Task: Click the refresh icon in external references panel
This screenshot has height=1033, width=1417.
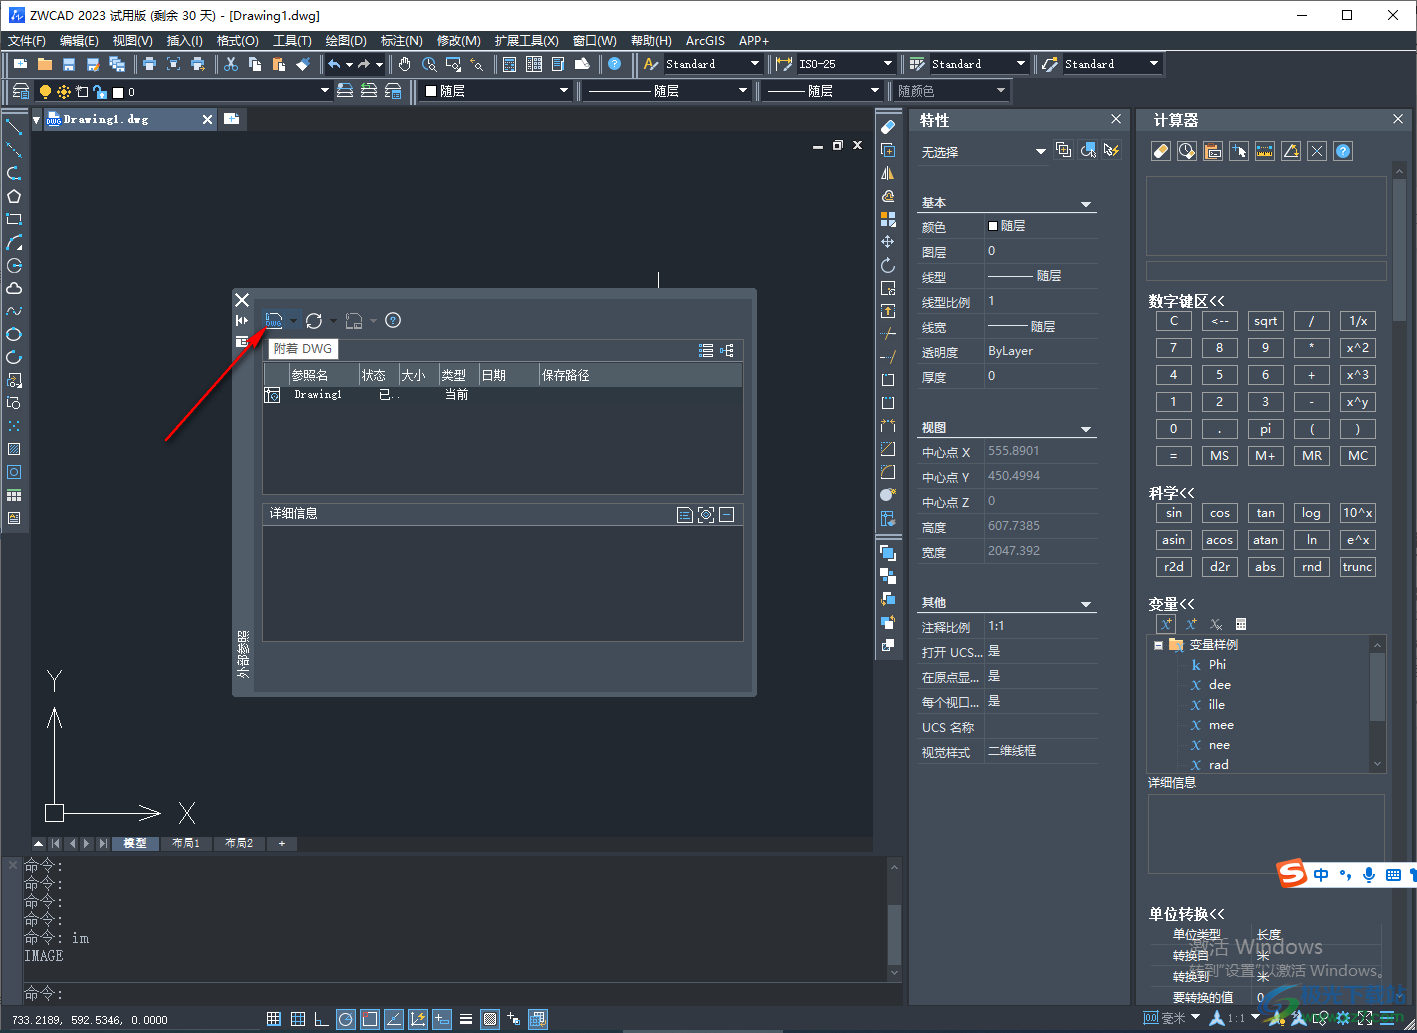Action: 314,320
